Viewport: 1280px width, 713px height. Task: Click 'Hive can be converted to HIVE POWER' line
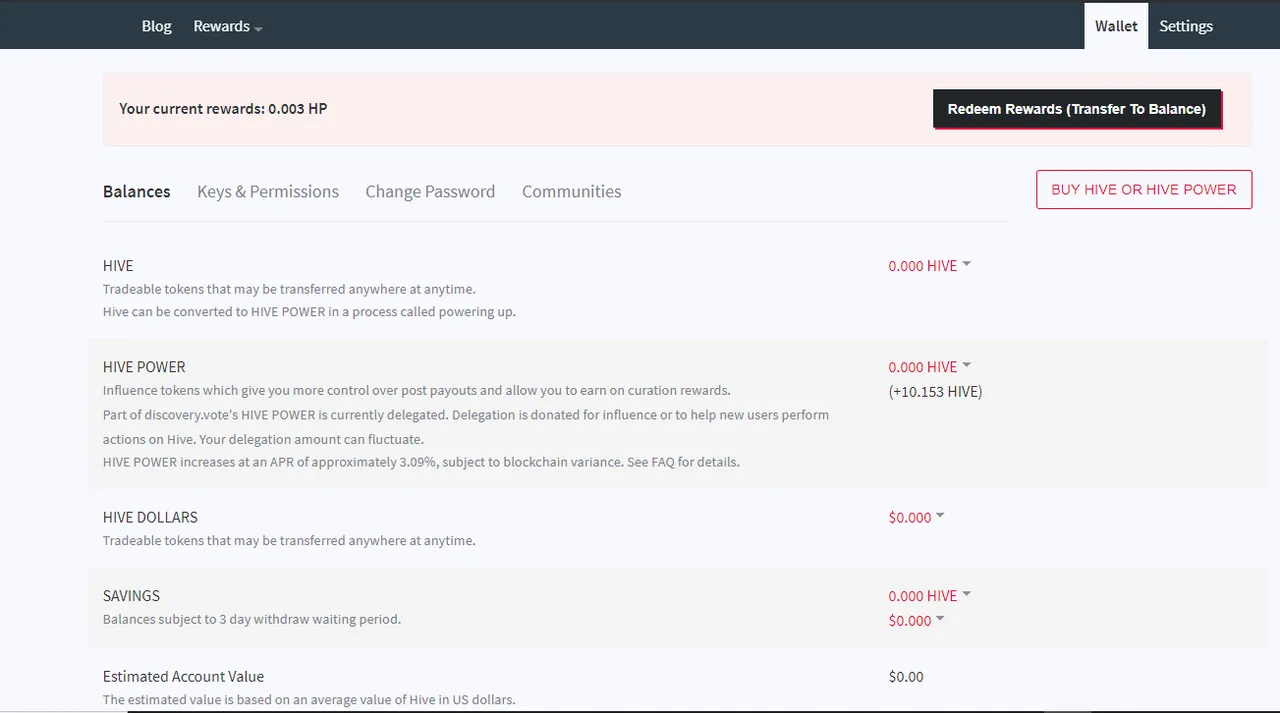click(x=309, y=311)
